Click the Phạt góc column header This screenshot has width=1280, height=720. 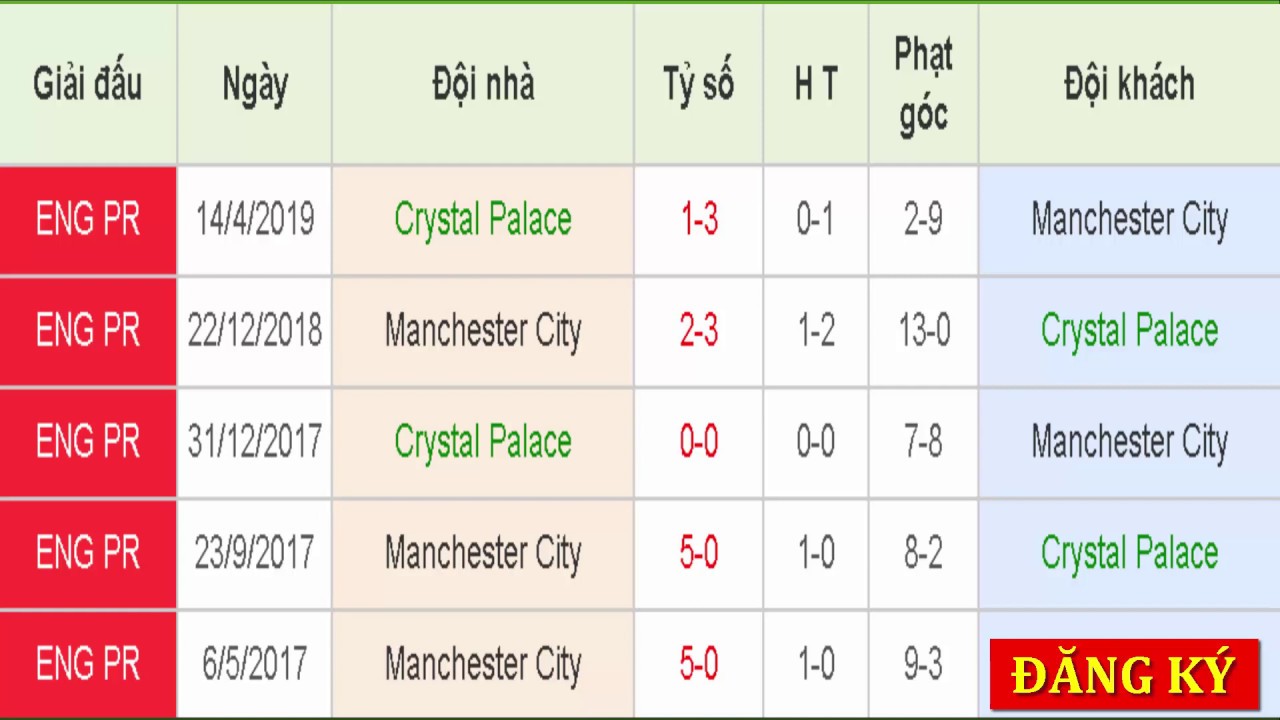click(x=923, y=84)
